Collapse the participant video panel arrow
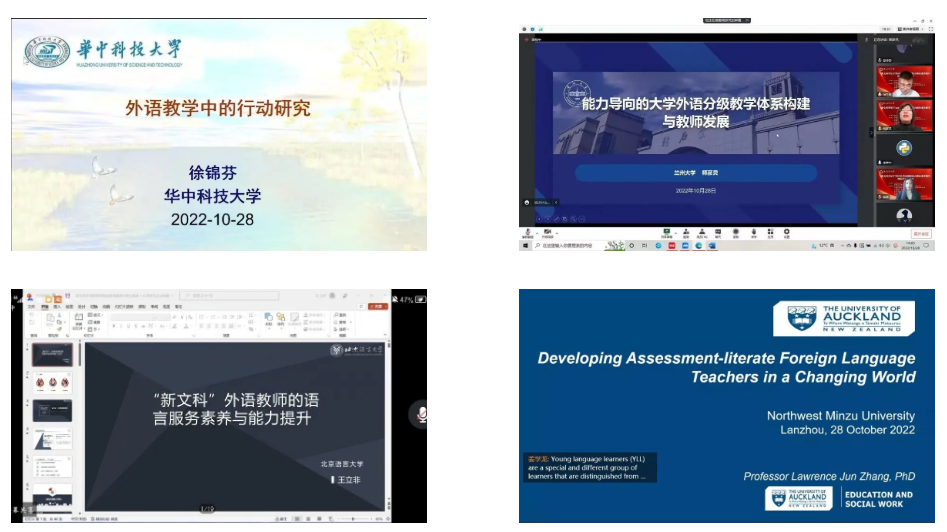947x532 pixels. (871, 132)
